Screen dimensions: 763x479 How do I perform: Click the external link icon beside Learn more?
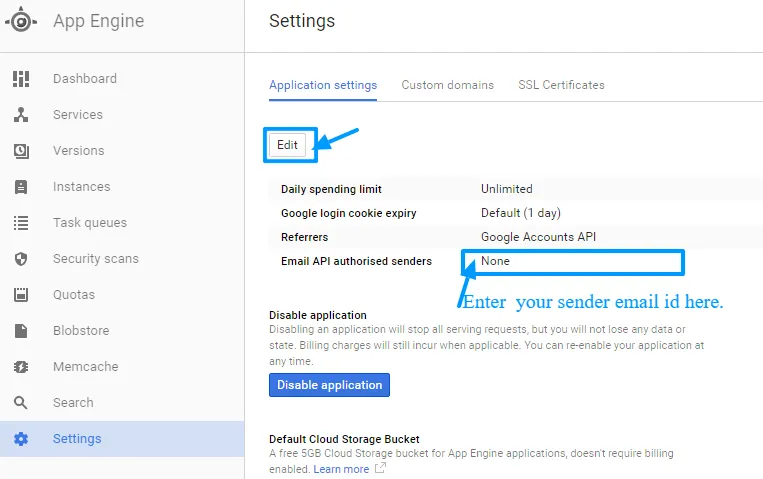(380, 468)
